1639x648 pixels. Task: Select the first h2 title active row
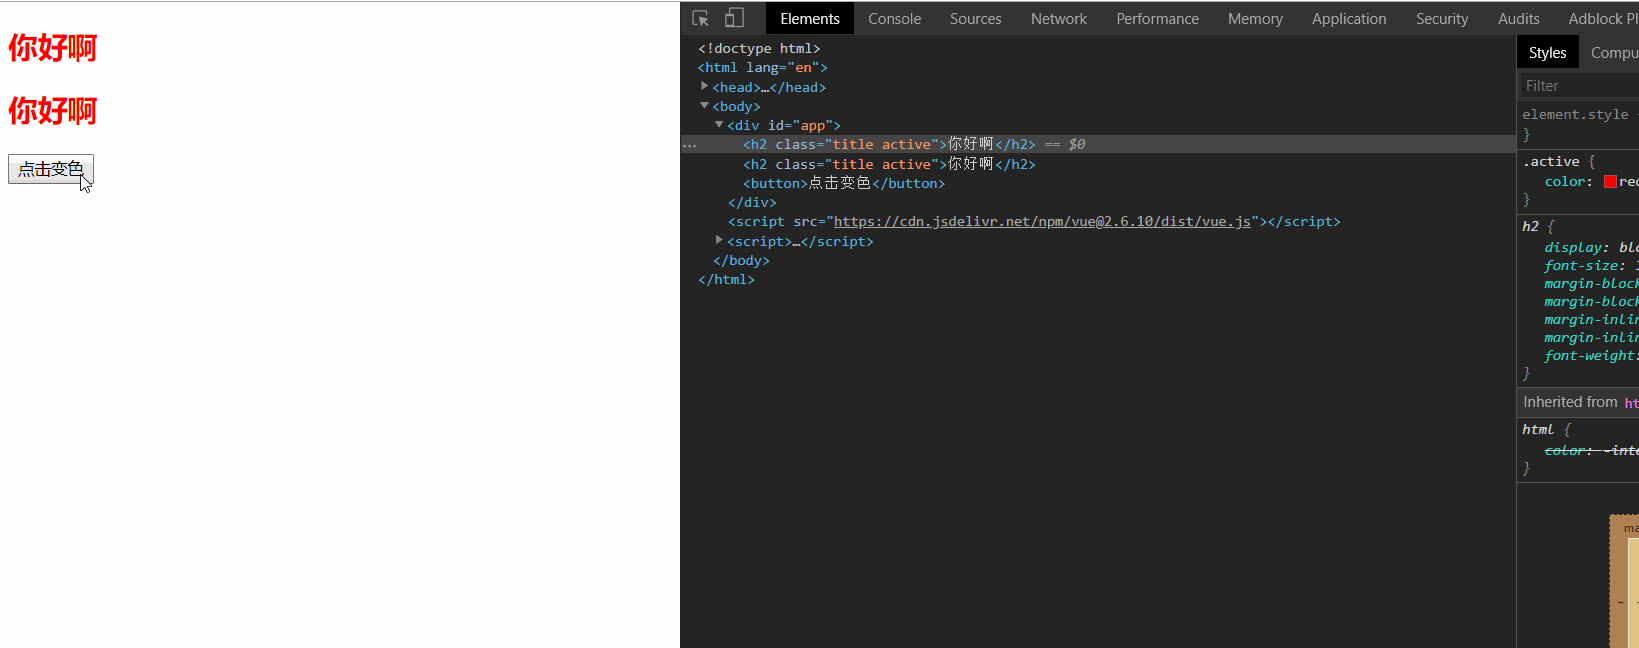pos(1098,144)
